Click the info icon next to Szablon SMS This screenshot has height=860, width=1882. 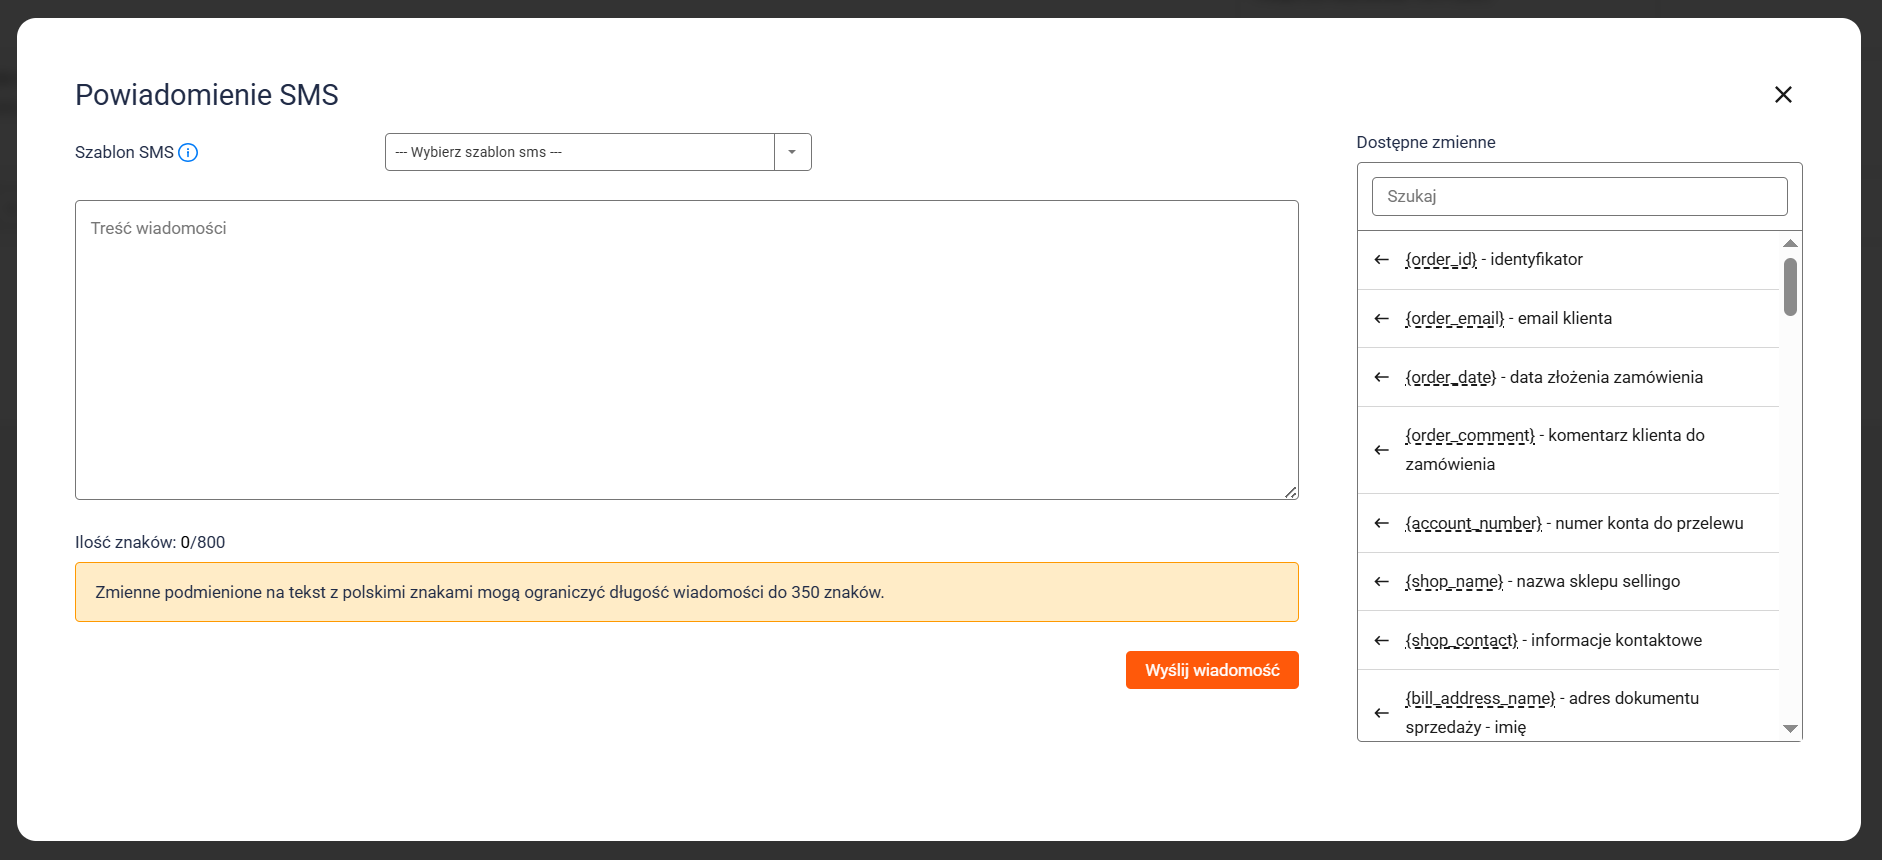tap(188, 153)
